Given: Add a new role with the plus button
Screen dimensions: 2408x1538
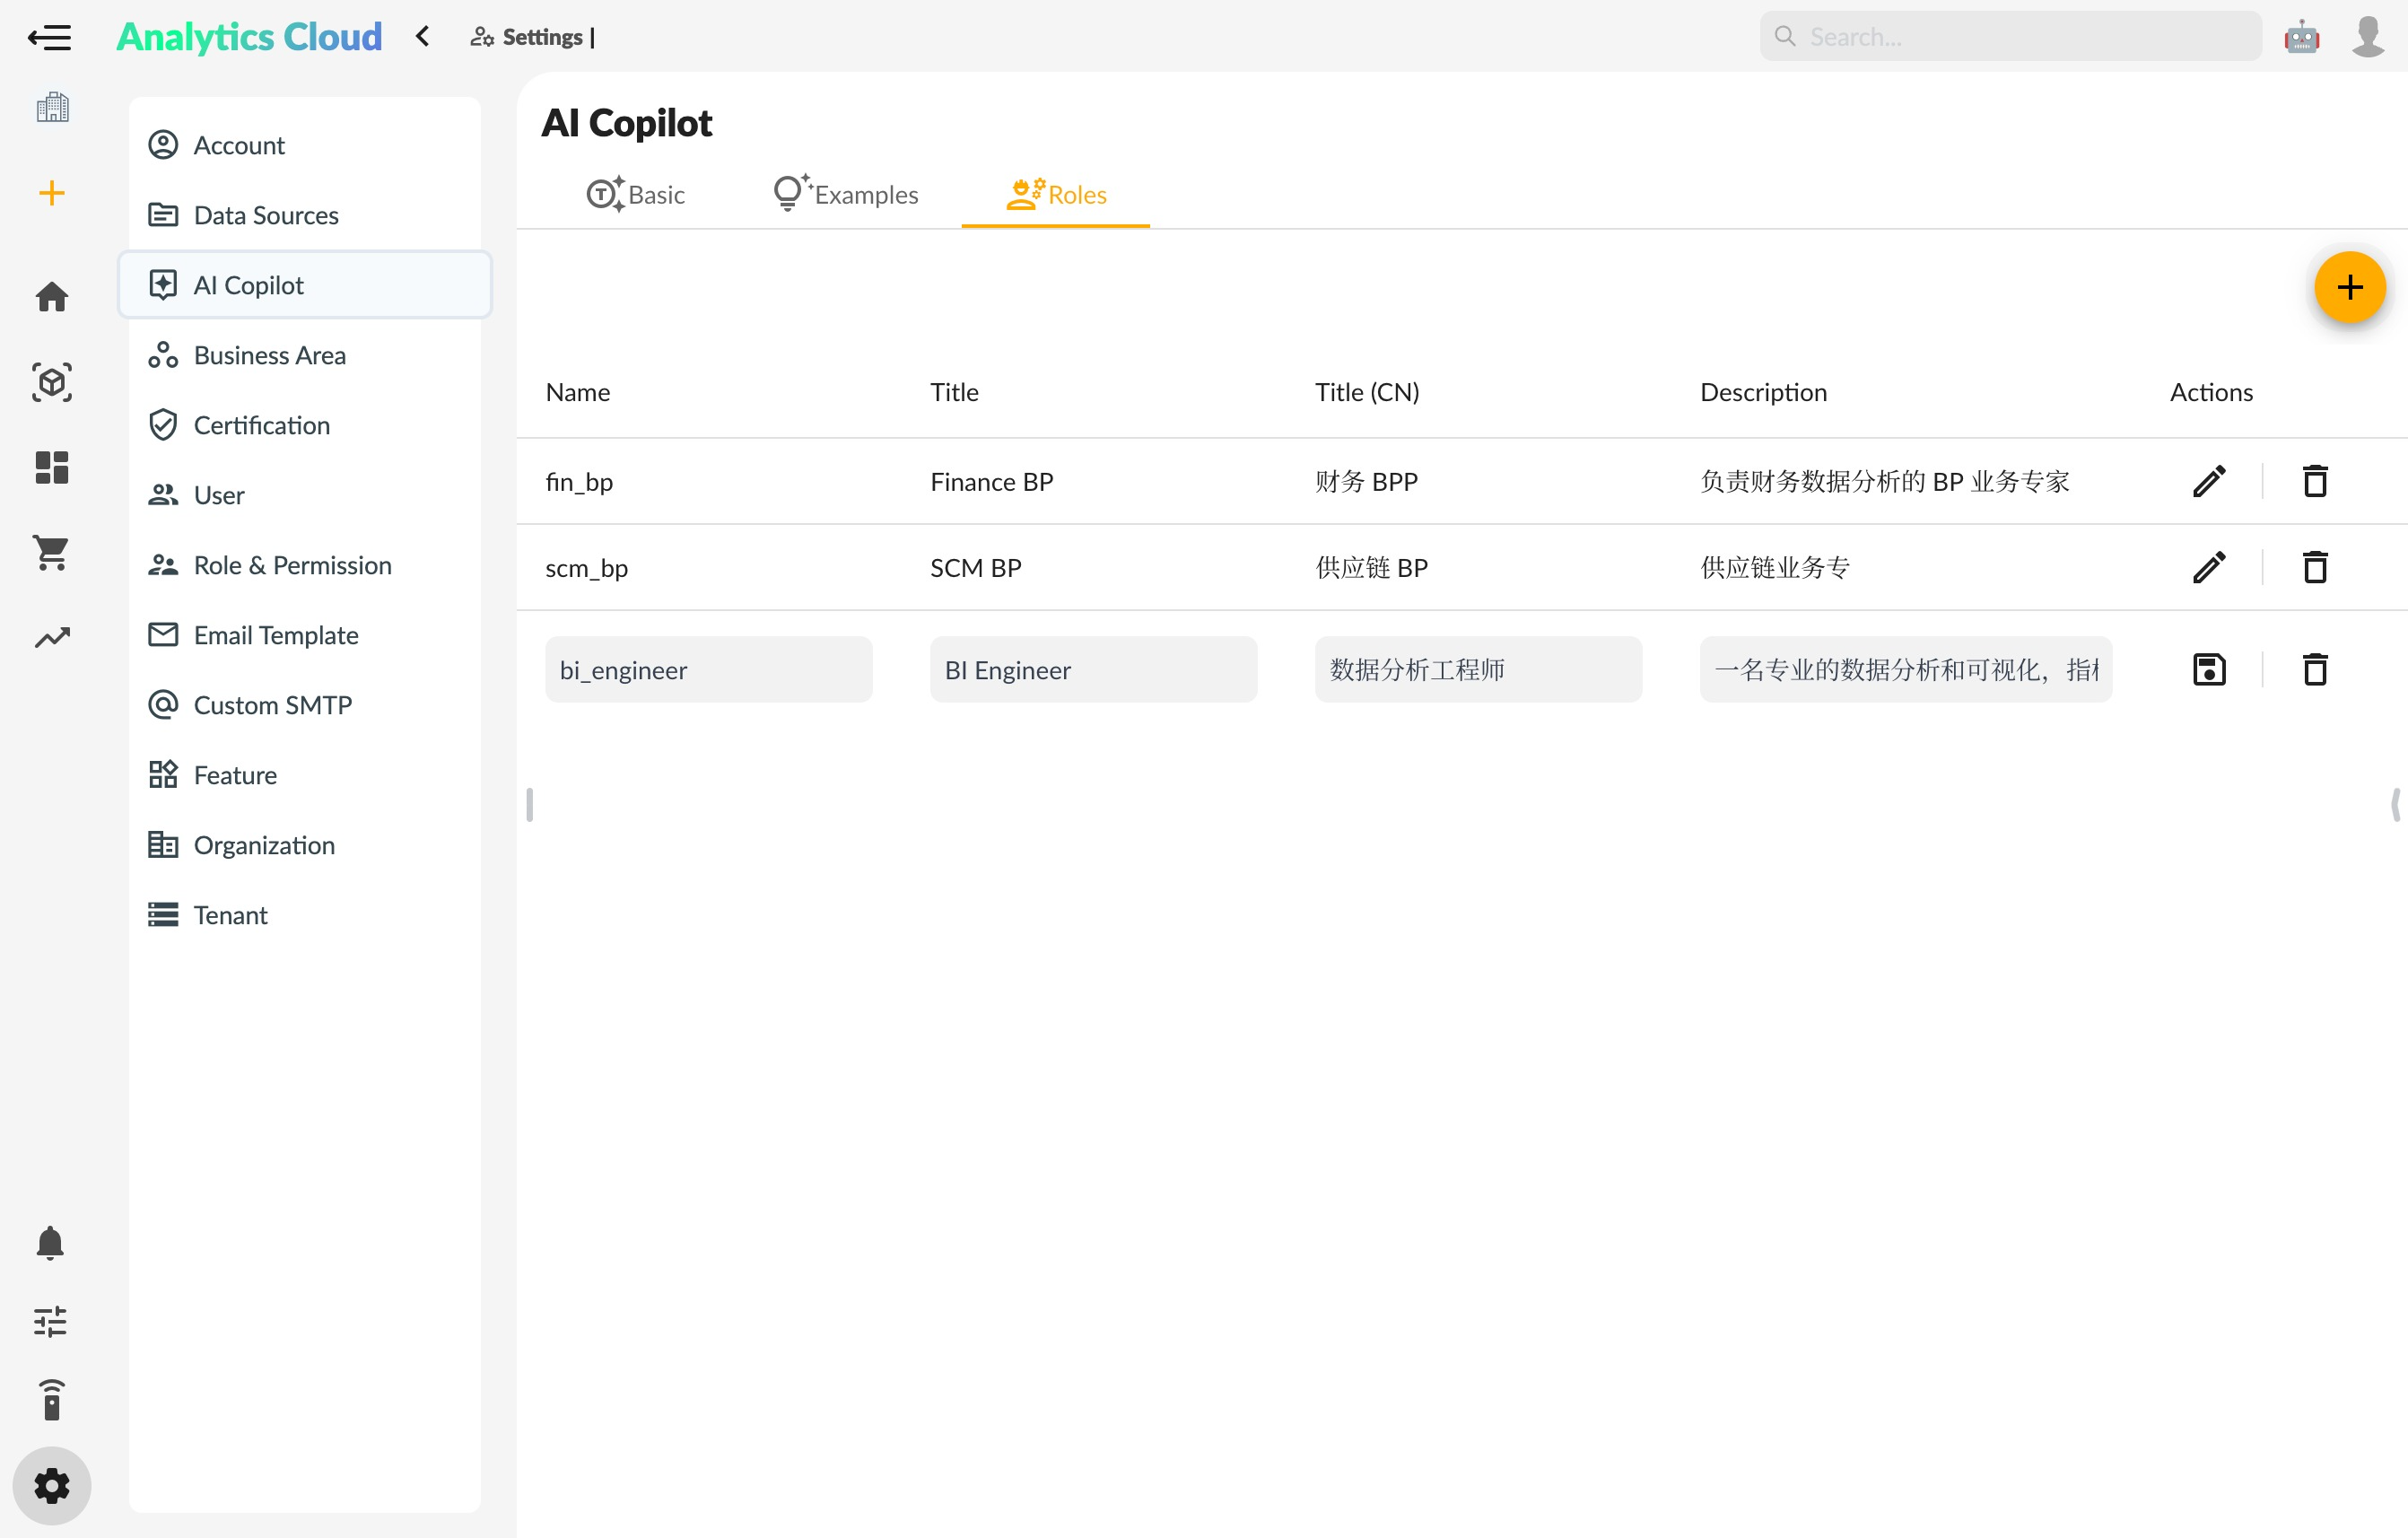Looking at the screenshot, I should [2350, 288].
